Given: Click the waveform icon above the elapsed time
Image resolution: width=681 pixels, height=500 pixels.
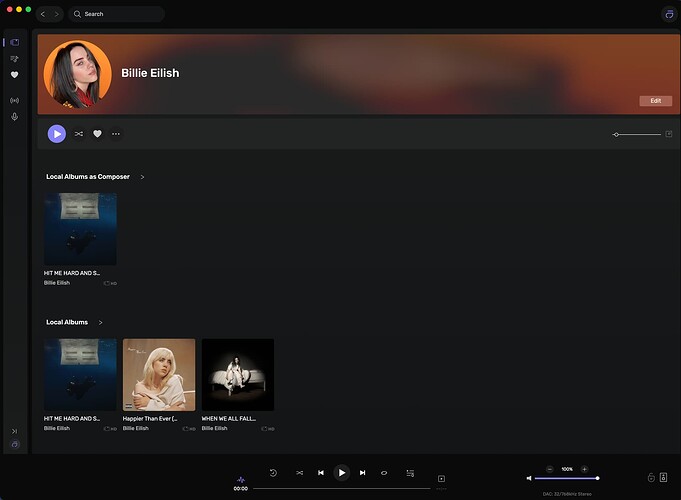Looking at the screenshot, I should (241, 480).
